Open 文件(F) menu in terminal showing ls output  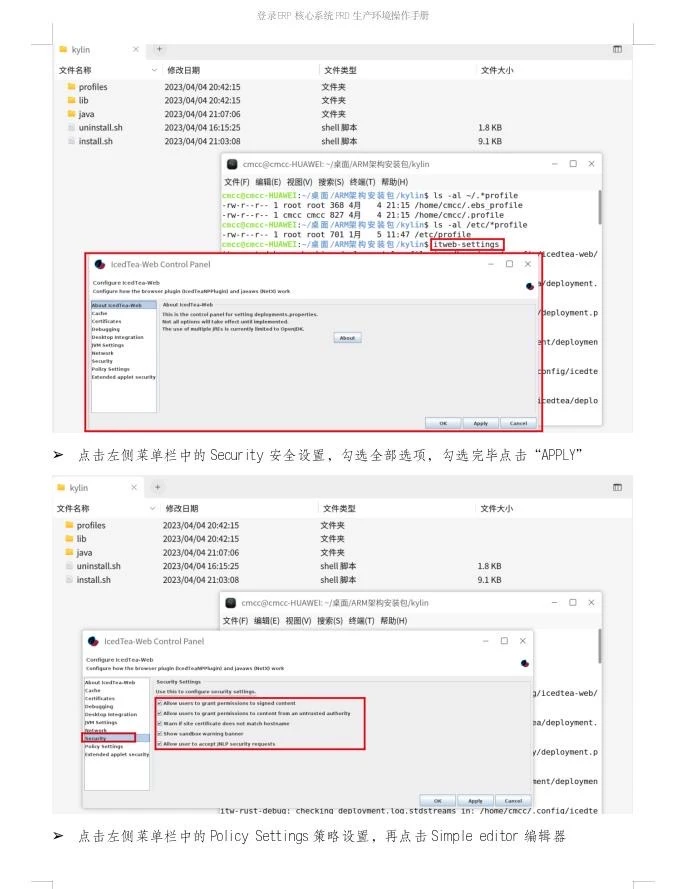click(x=236, y=182)
